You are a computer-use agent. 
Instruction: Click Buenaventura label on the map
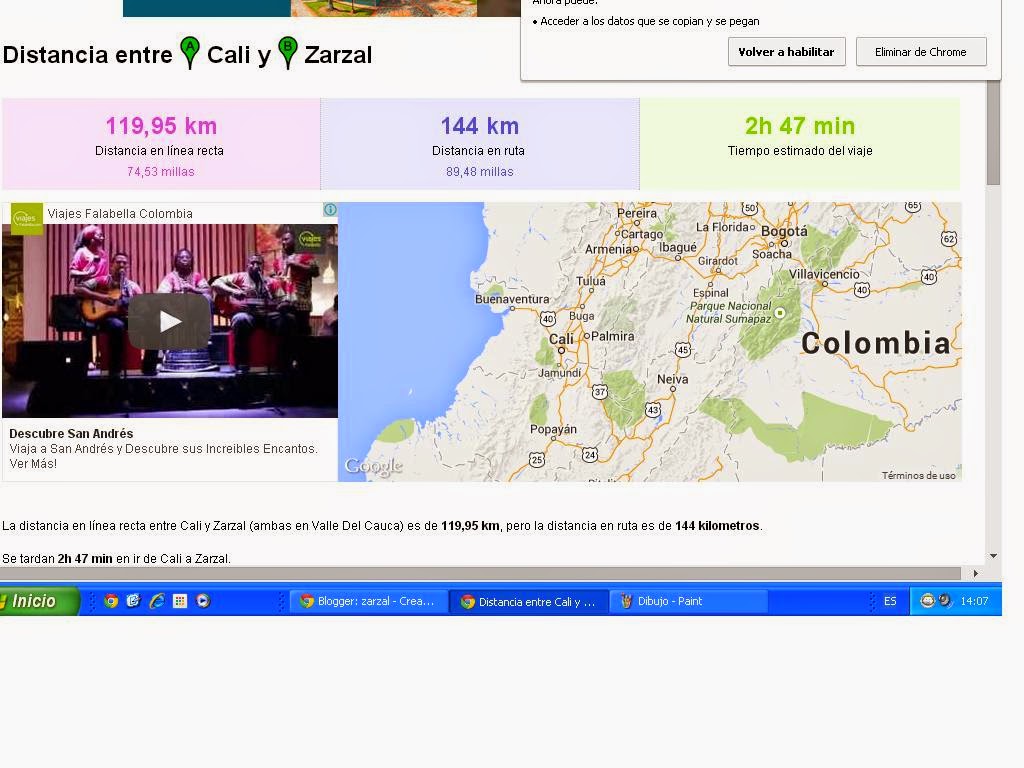pos(512,299)
